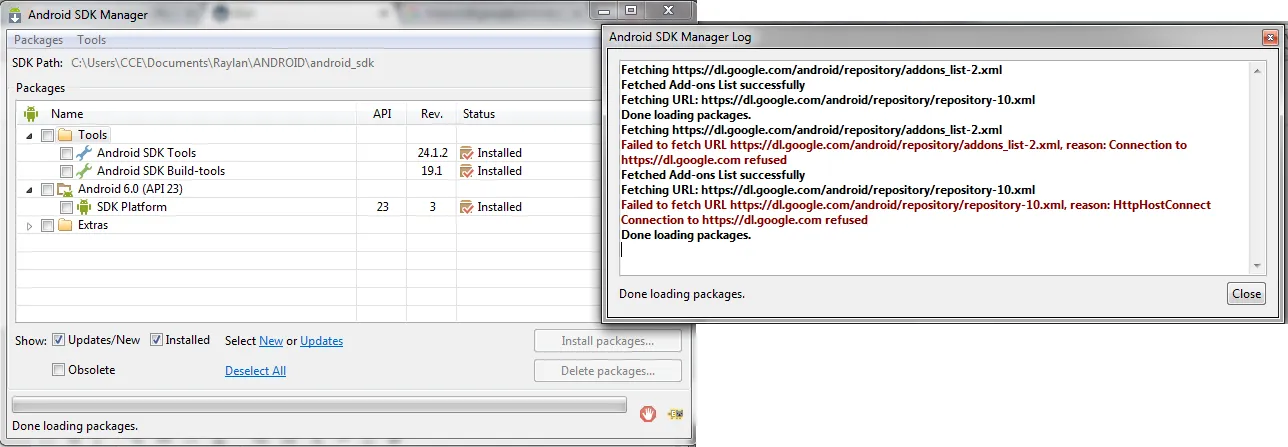Click the Deselect All link
The image size is (1288, 447).
pos(255,371)
